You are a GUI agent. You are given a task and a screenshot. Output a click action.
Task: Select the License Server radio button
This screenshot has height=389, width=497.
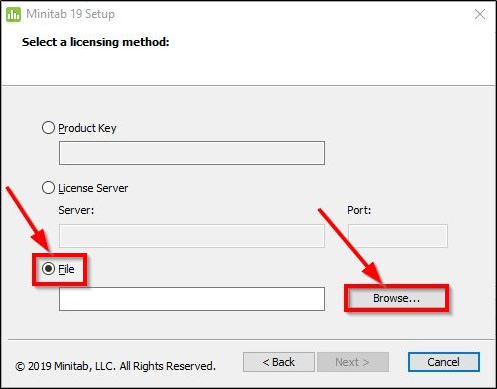pyautogui.click(x=48, y=188)
